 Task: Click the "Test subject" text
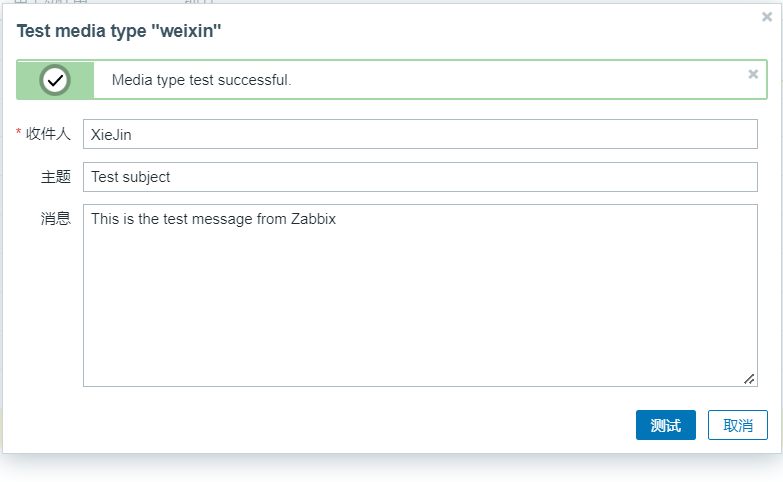click(130, 177)
